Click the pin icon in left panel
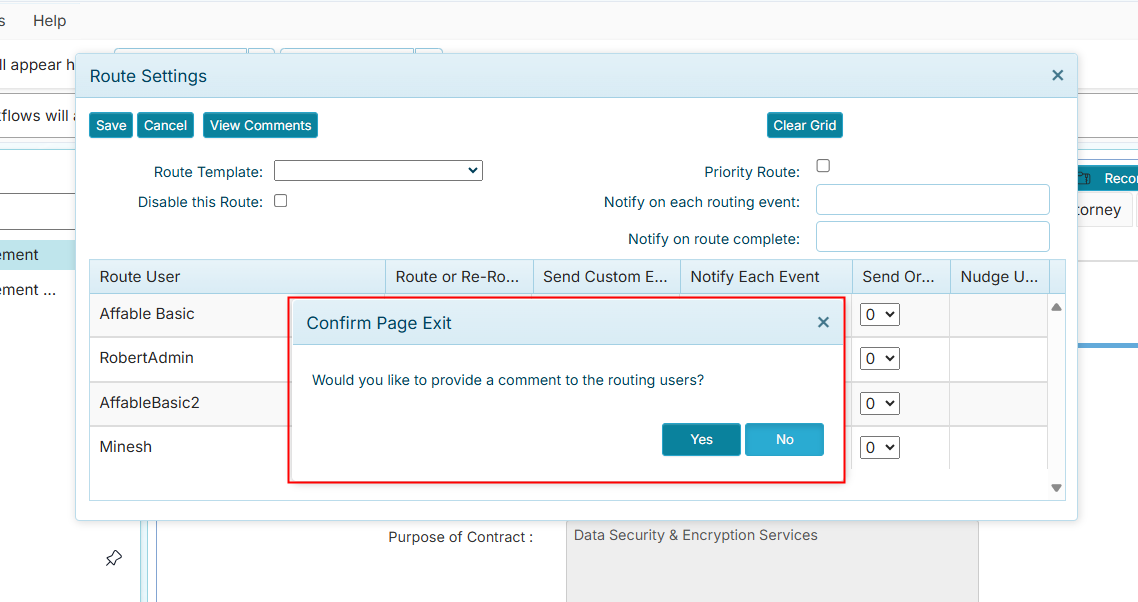Screen dimensions: 1138x602 tap(114, 558)
